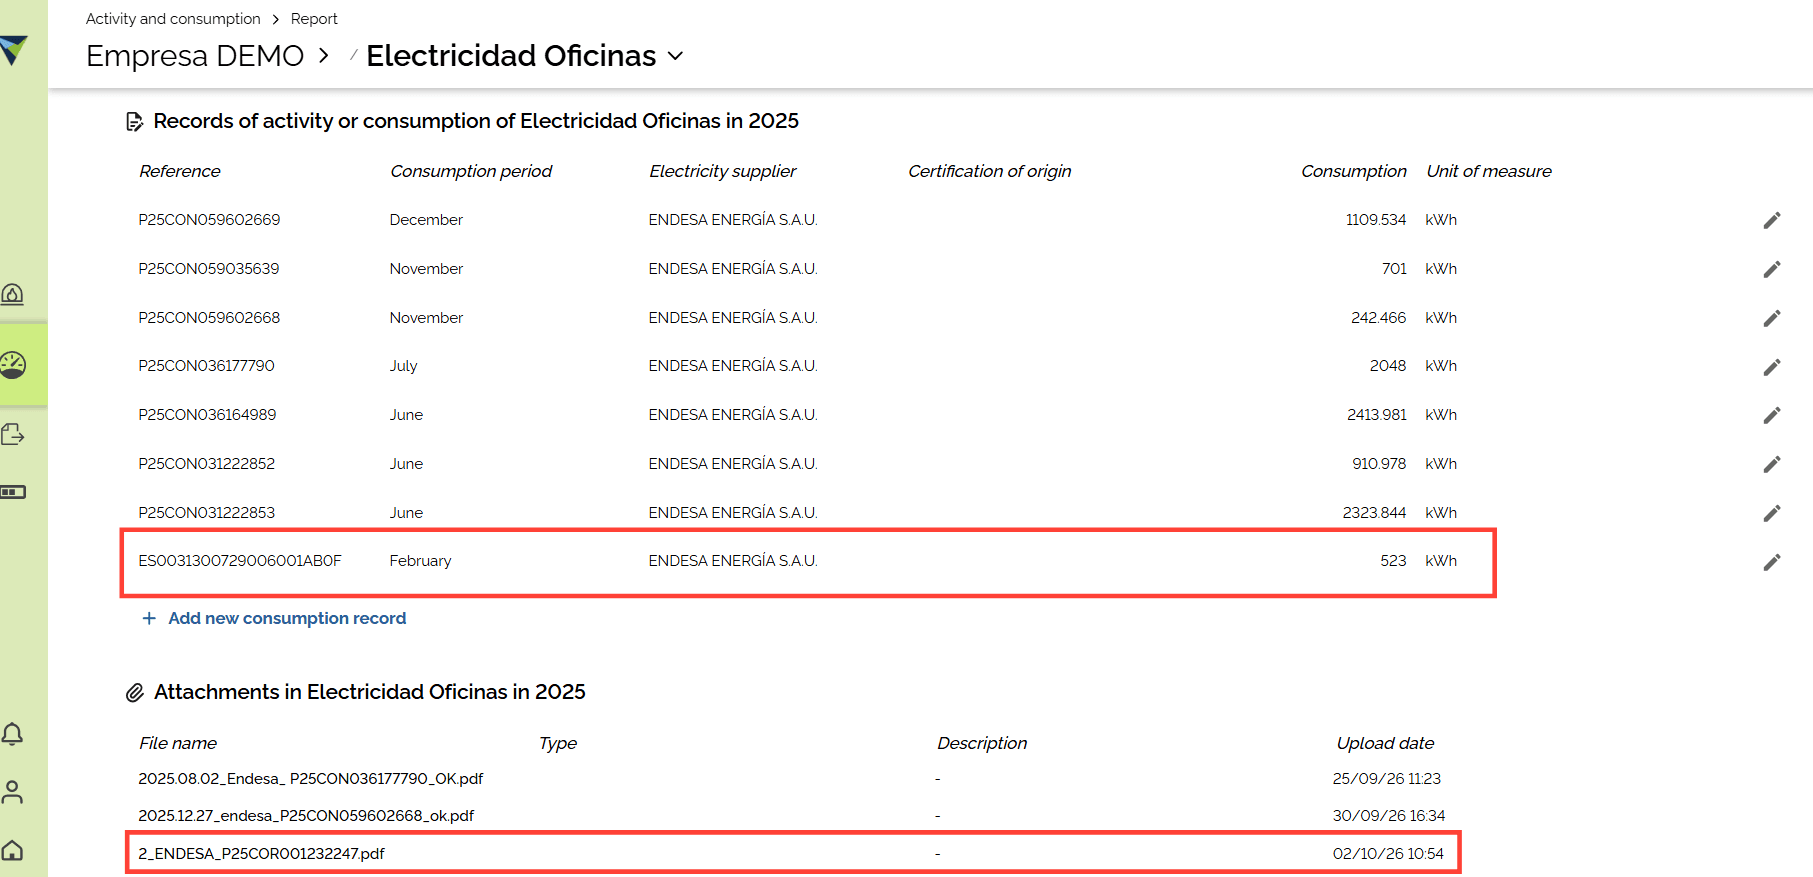Open Activity and consumption breadcrumb
This screenshot has height=877, width=1813.
point(173,19)
